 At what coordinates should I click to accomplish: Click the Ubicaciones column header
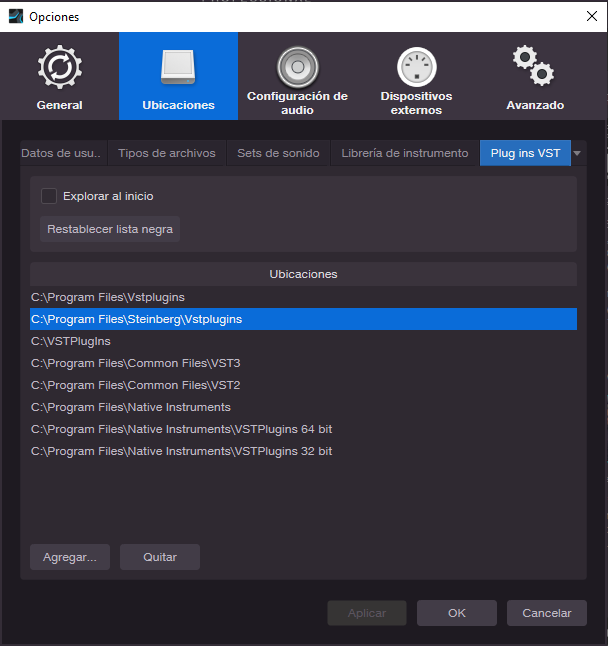click(303, 274)
